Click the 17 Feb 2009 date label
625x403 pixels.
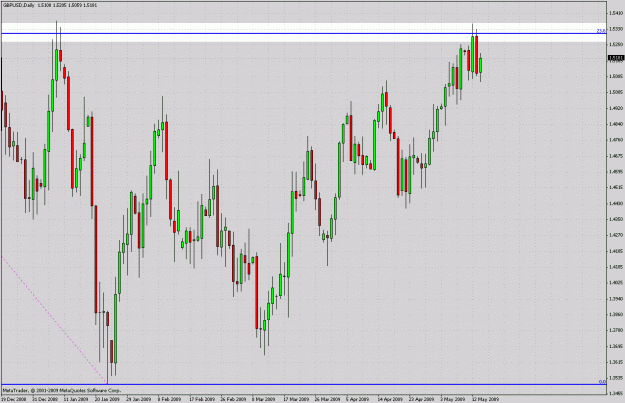tap(202, 399)
